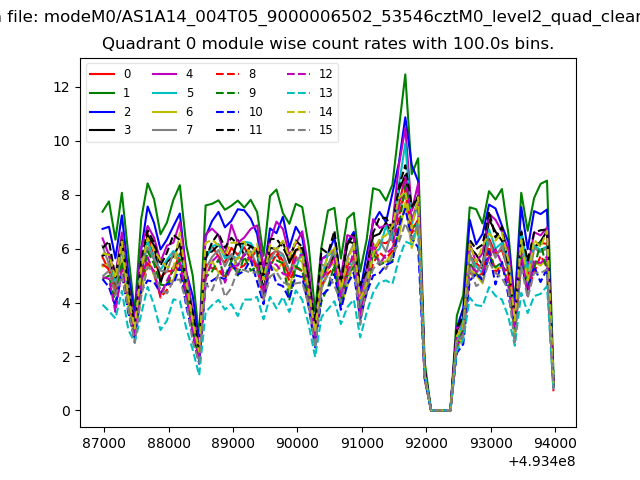Click the green legend line for module 1
This screenshot has height=480, width=640.
click(102, 93)
